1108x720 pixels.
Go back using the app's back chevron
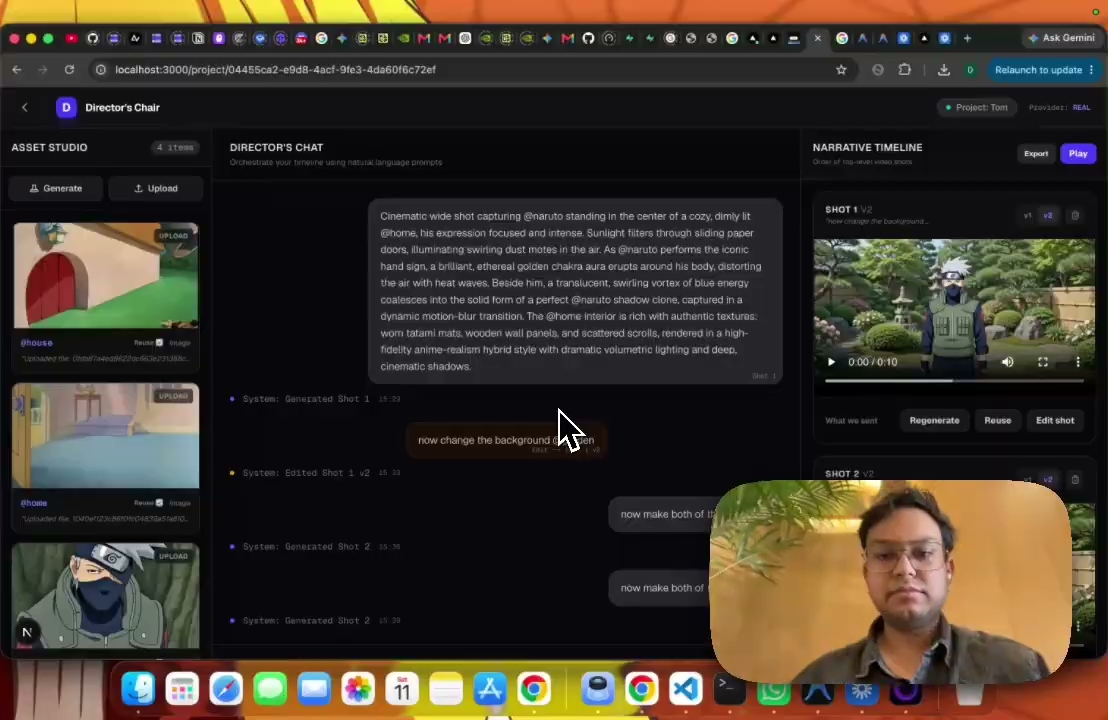(x=25, y=107)
